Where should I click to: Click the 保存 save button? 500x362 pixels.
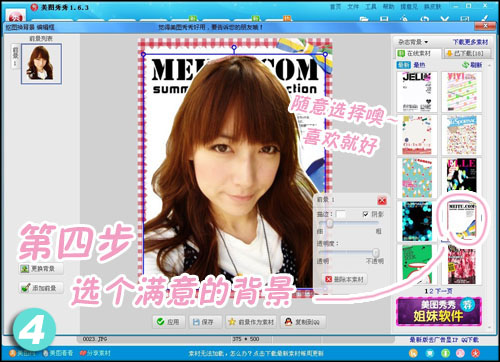pos(203,322)
